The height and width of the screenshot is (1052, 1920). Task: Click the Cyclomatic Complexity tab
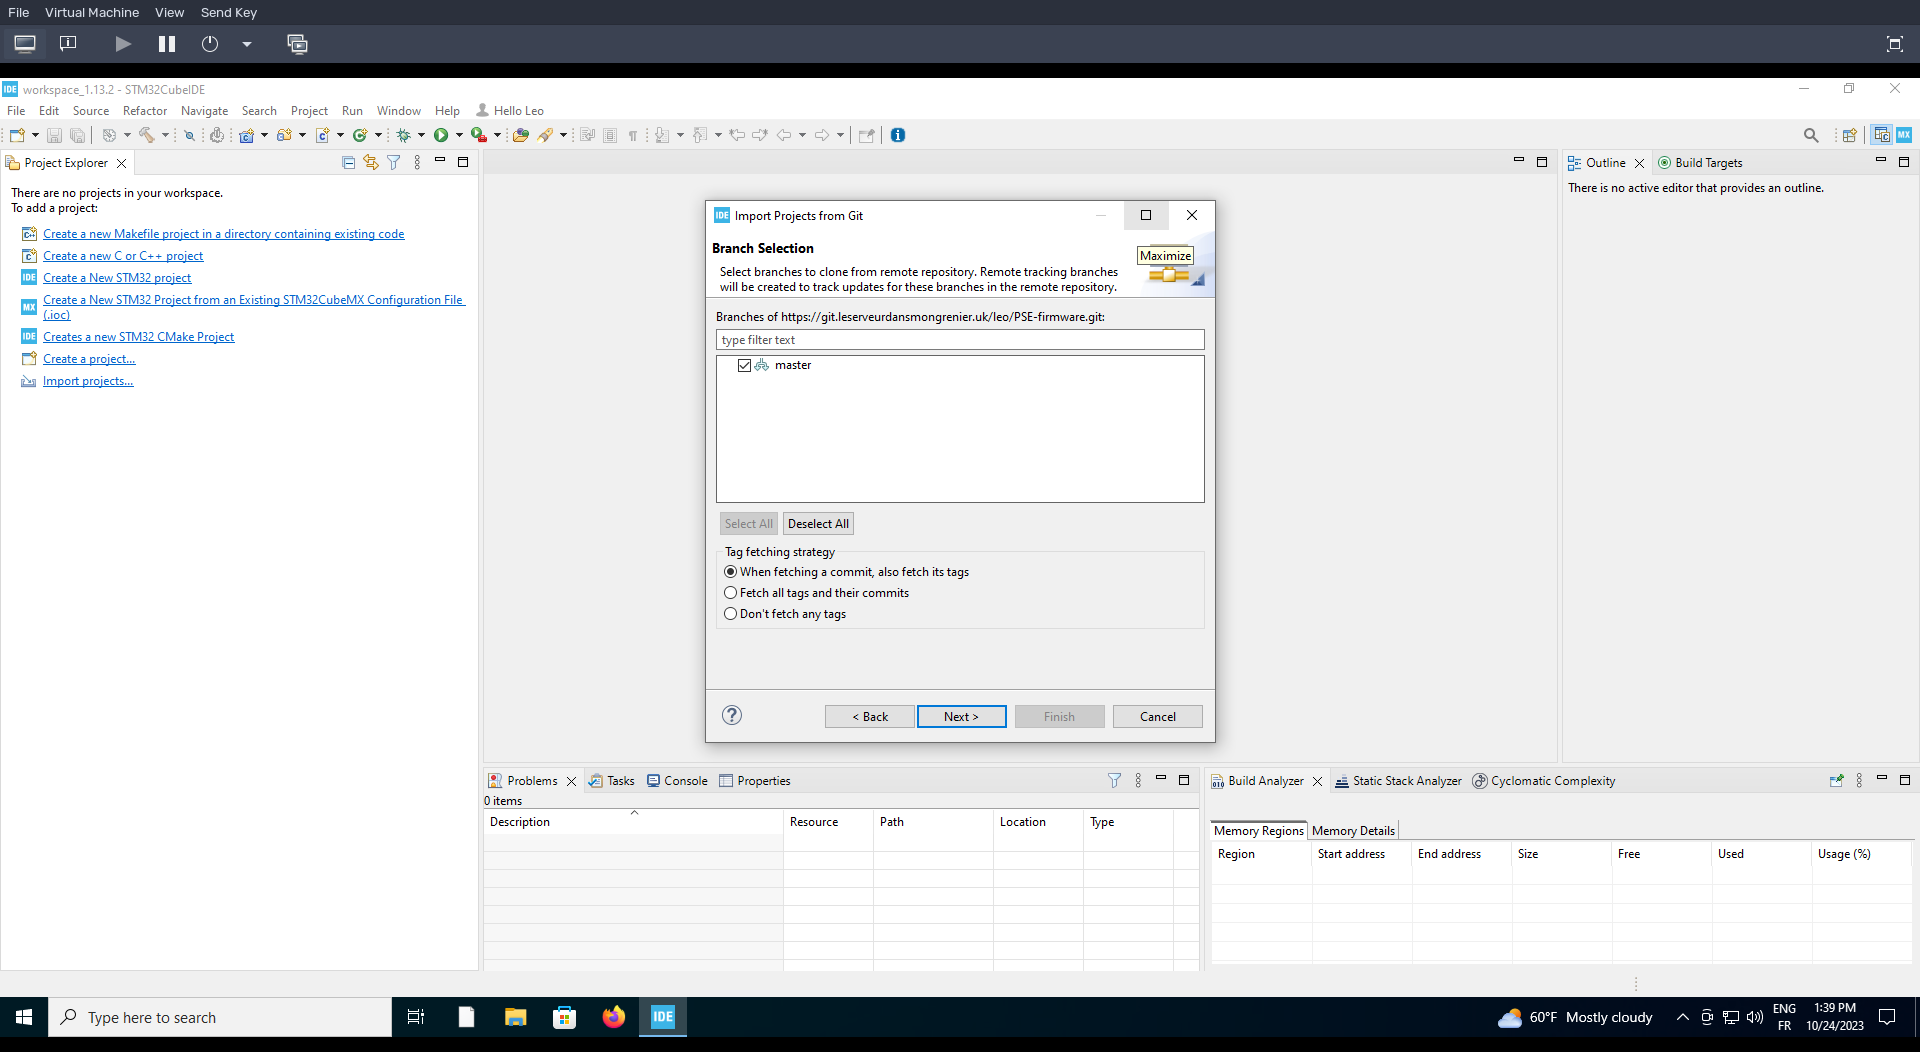pos(1544,780)
